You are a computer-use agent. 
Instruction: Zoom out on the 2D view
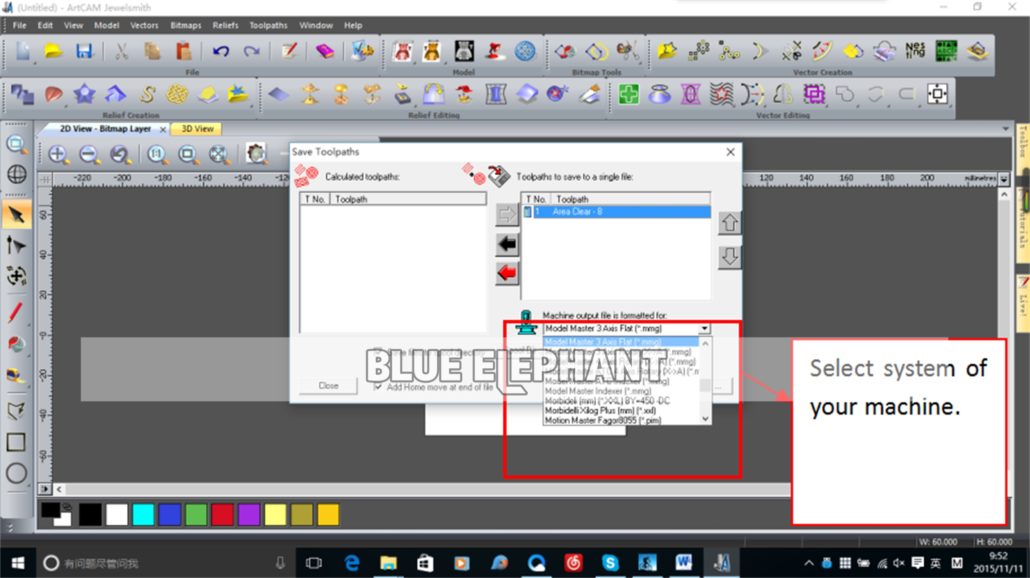(x=89, y=154)
